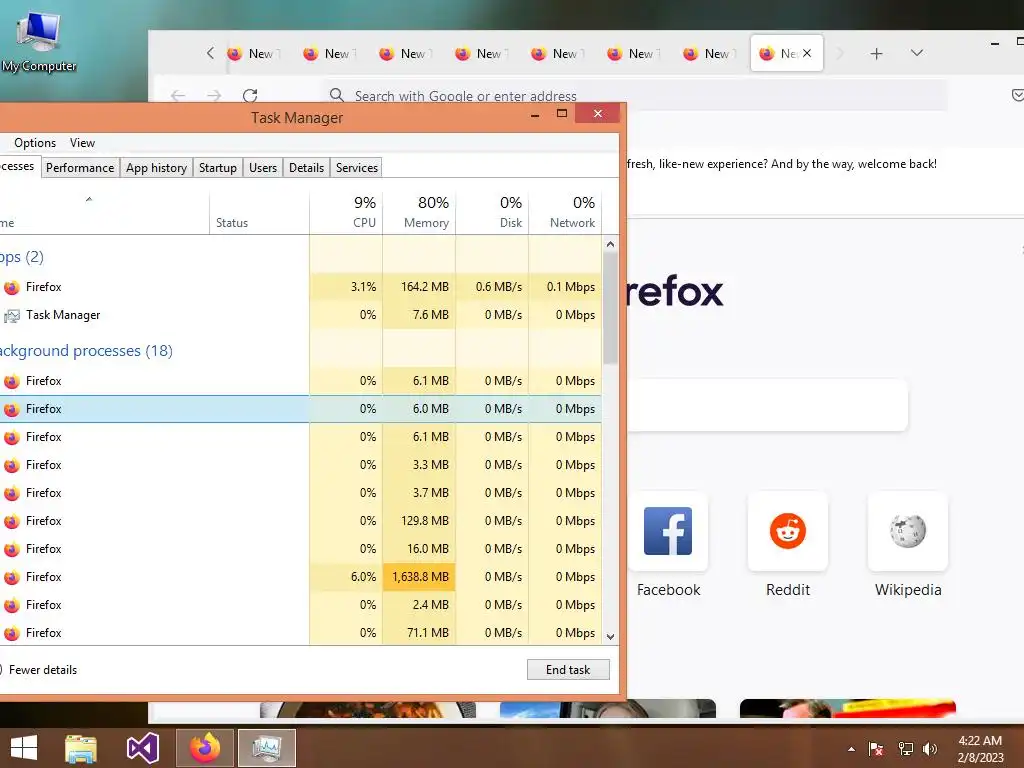
Task: Click the Status column header
Action: click(259, 212)
